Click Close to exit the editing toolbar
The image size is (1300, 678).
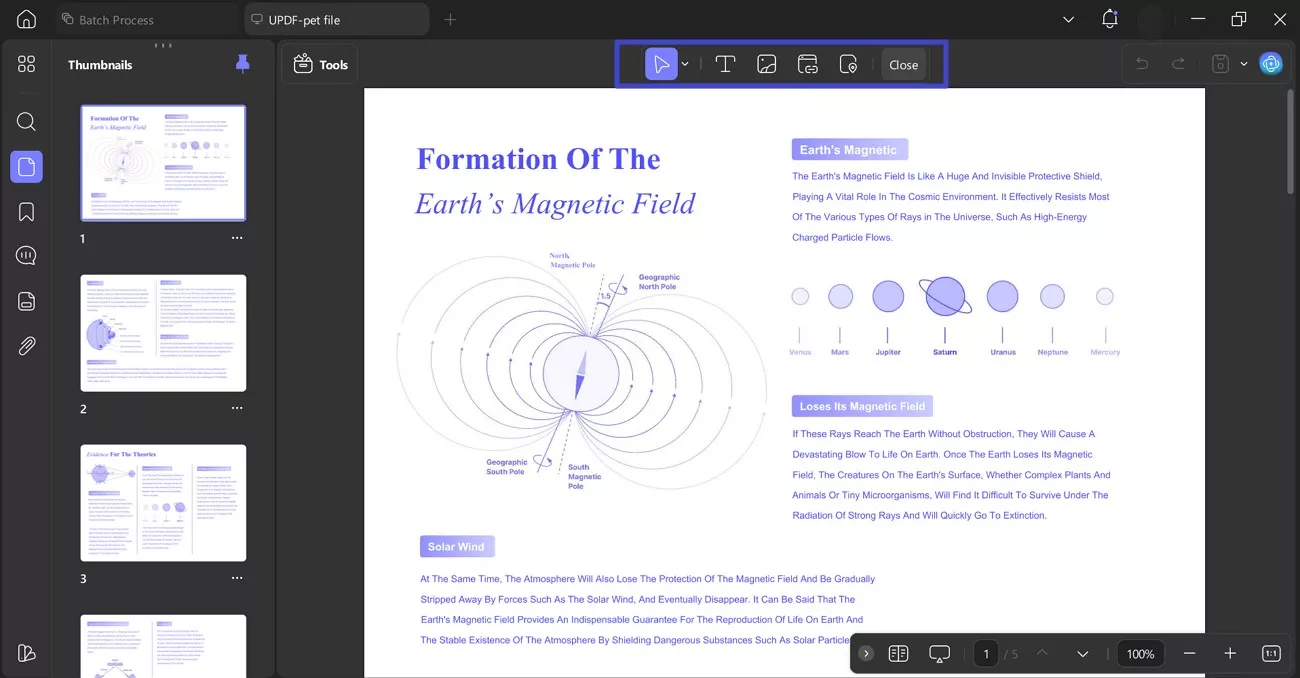(903, 63)
